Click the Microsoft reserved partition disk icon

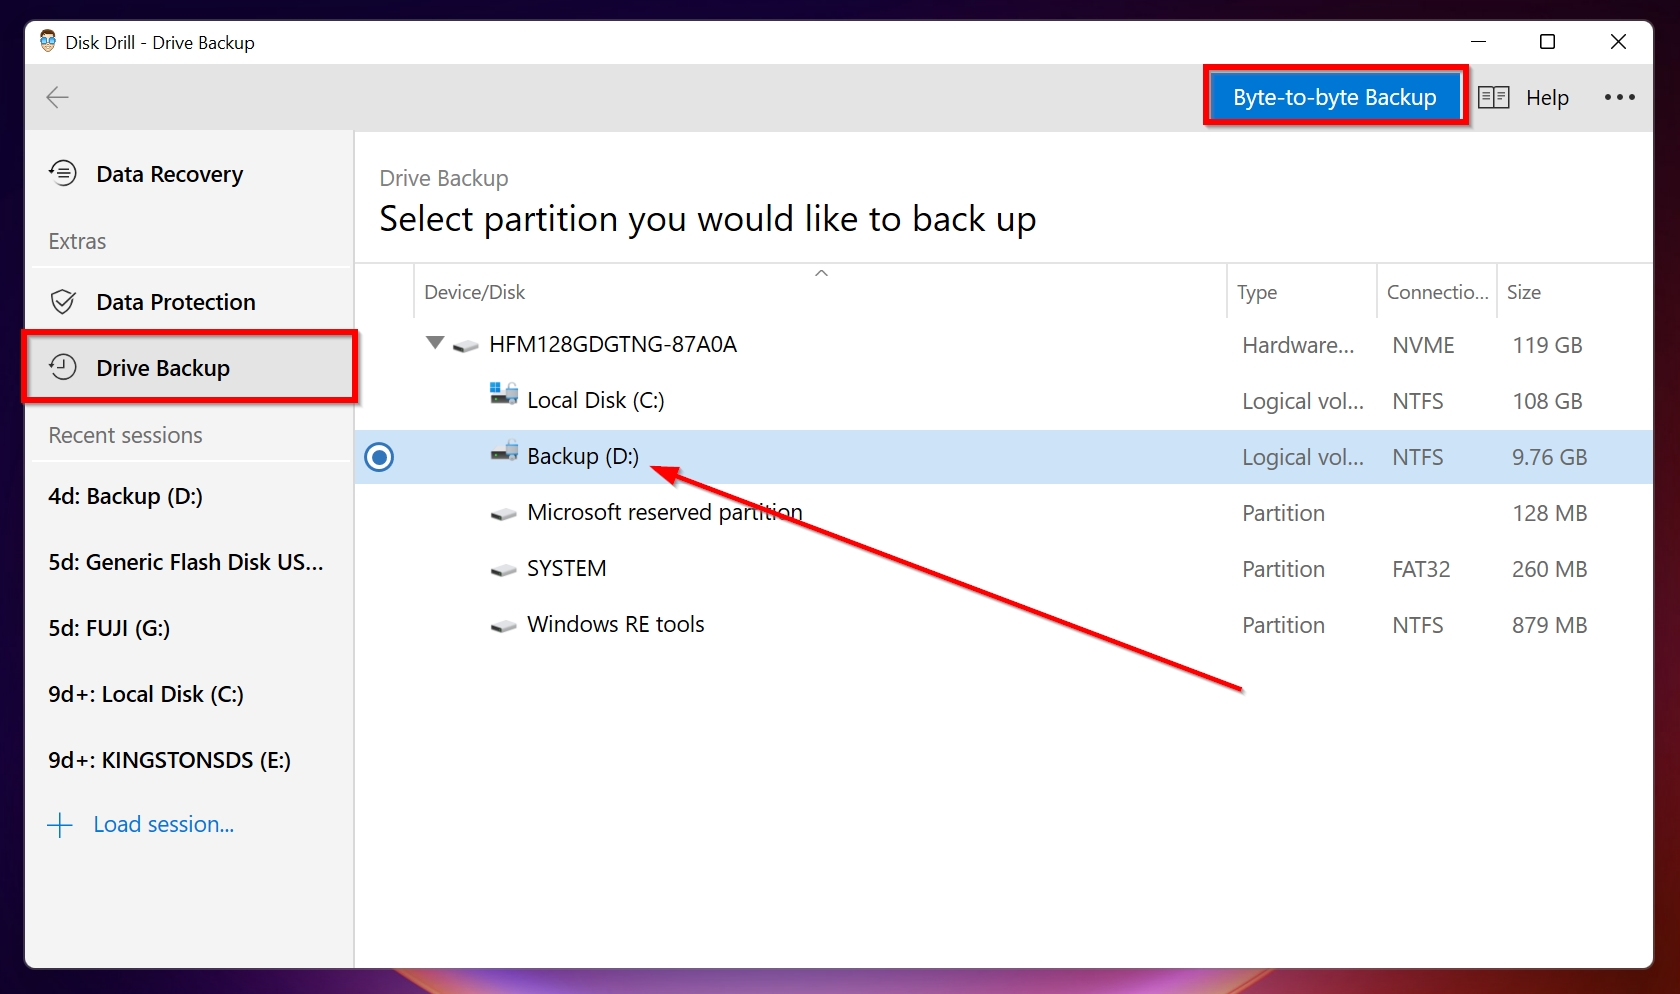(x=504, y=515)
